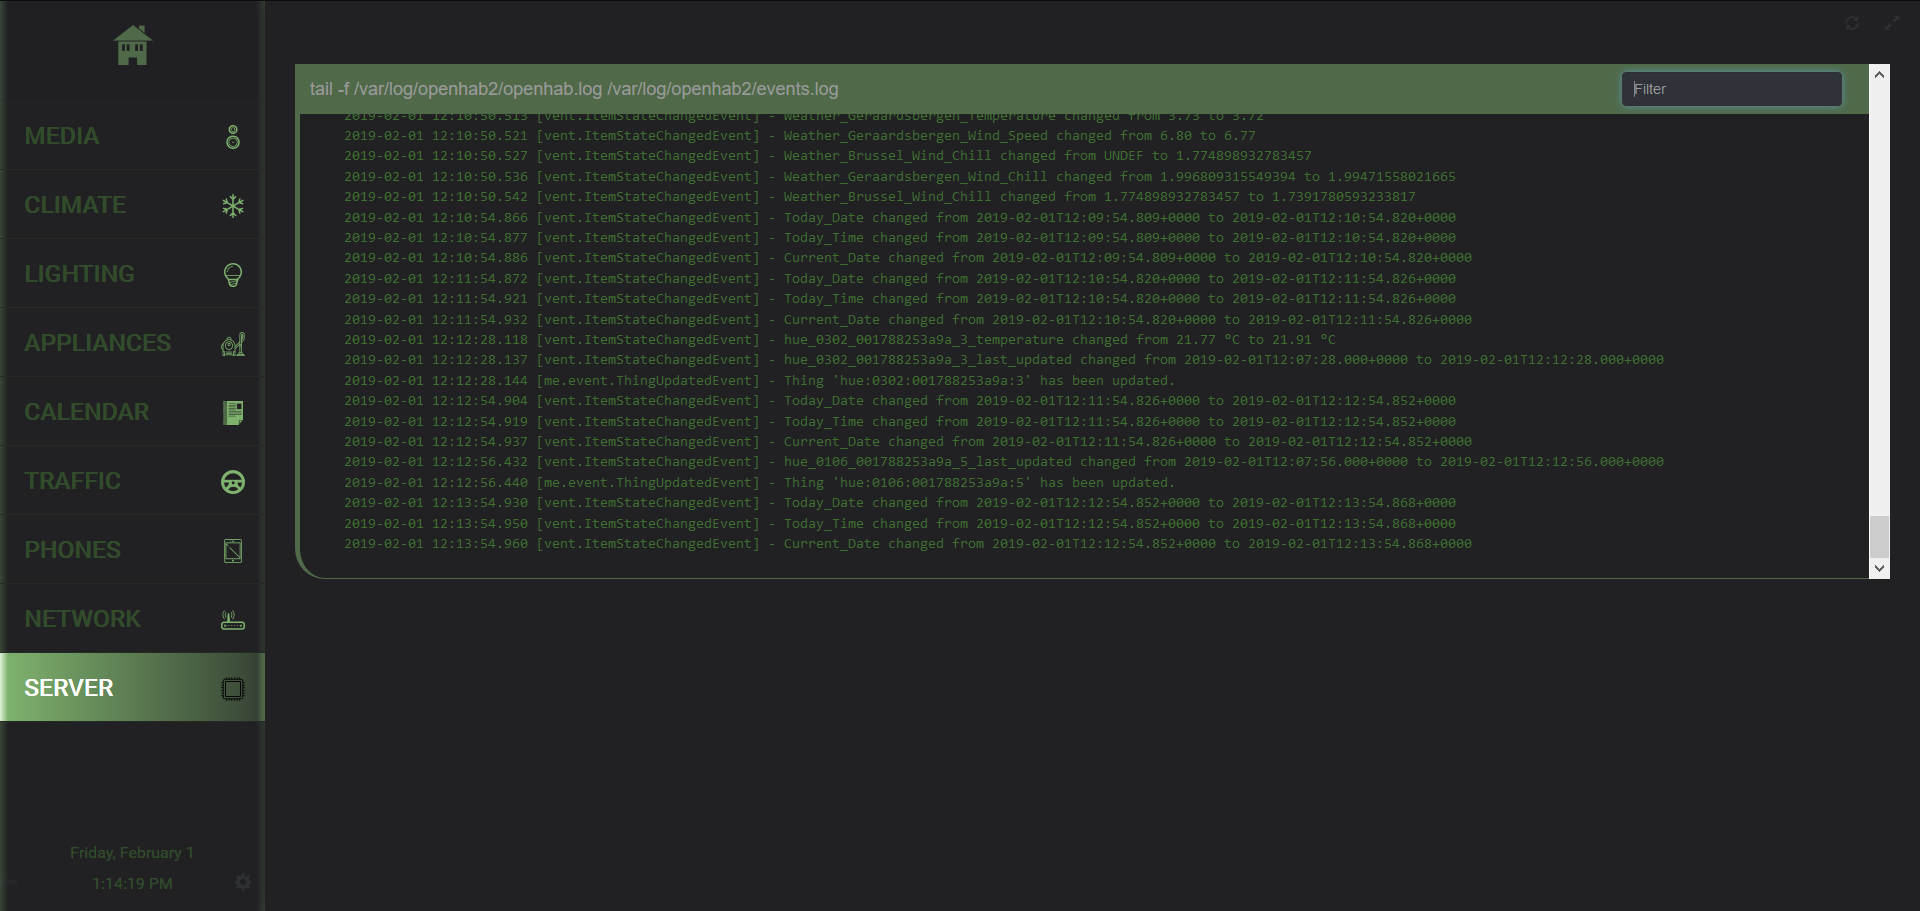Click the Media speaker icon
The image size is (1920, 911).
(x=233, y=137)
